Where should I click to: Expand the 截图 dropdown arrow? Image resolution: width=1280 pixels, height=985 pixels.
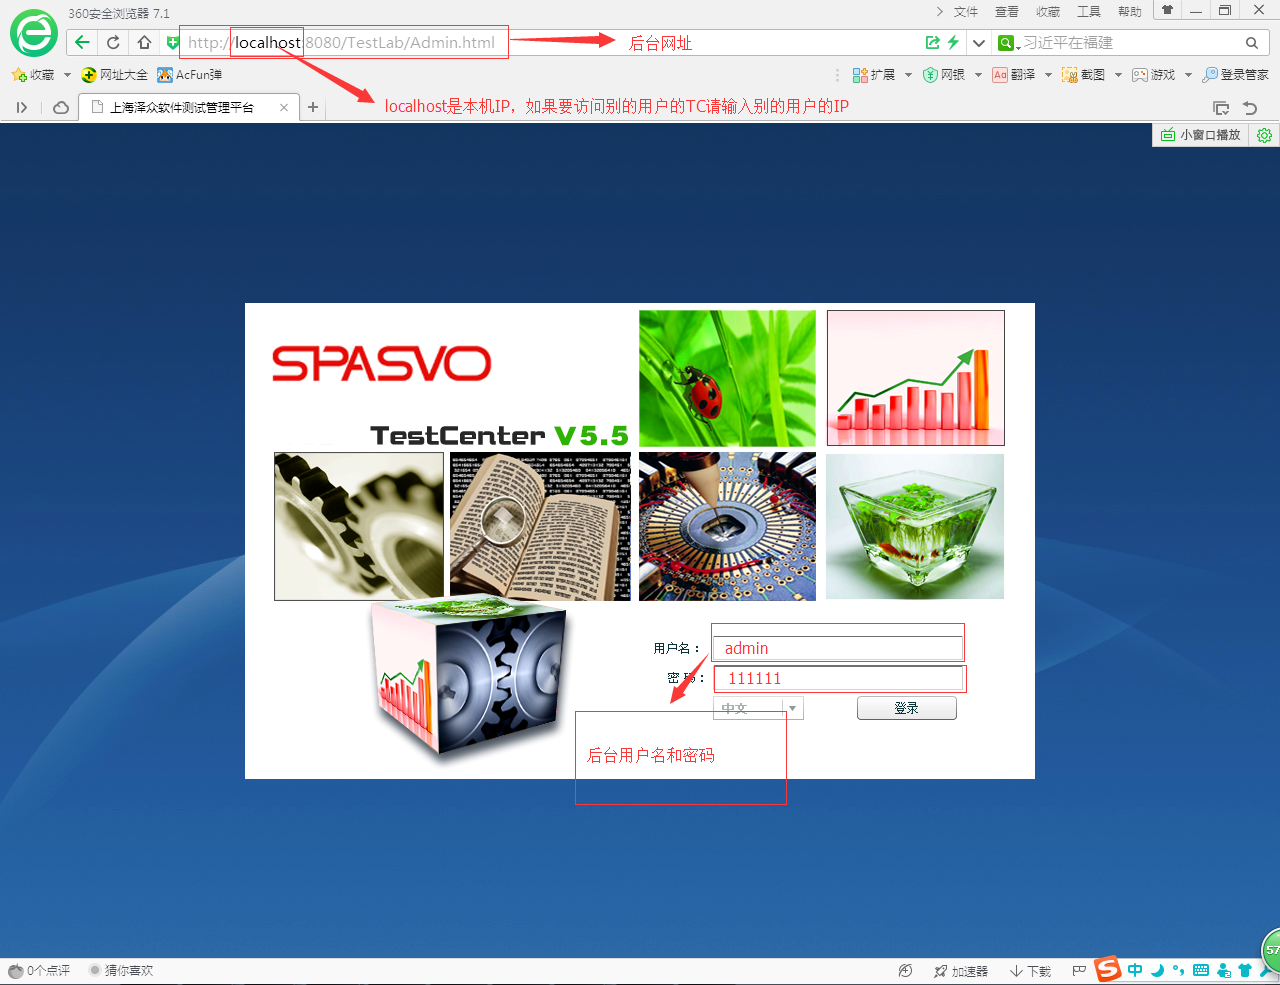1118,75
